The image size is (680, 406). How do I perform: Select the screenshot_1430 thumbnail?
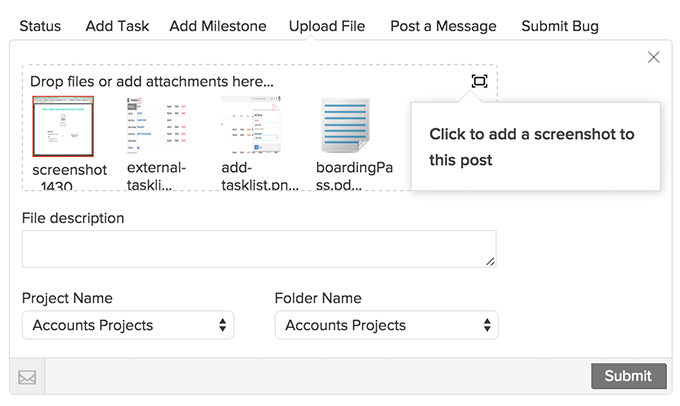click(63, 127)
